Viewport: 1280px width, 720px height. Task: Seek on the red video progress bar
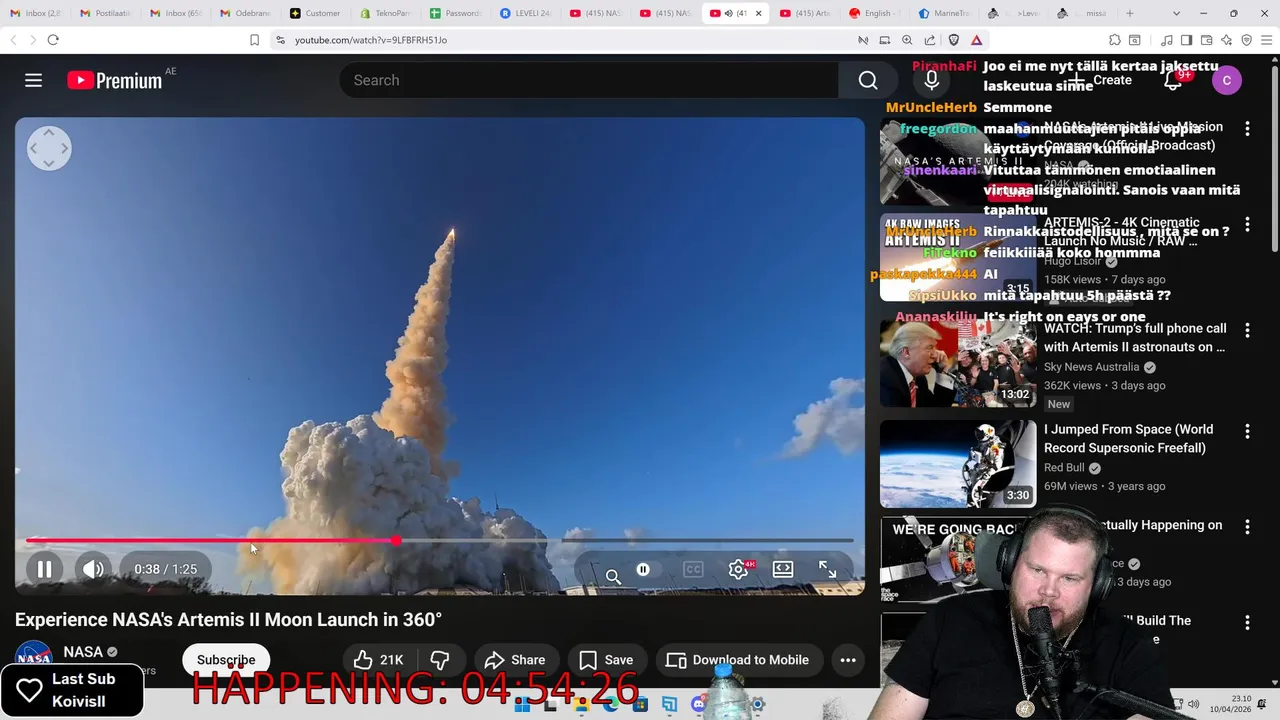pyautogui.click(x=440, y=540)
